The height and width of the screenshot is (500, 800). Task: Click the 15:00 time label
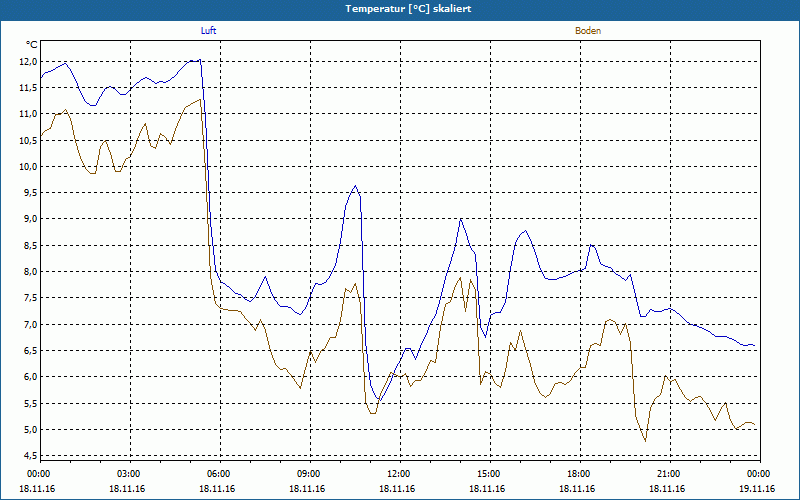pos(488,474)
